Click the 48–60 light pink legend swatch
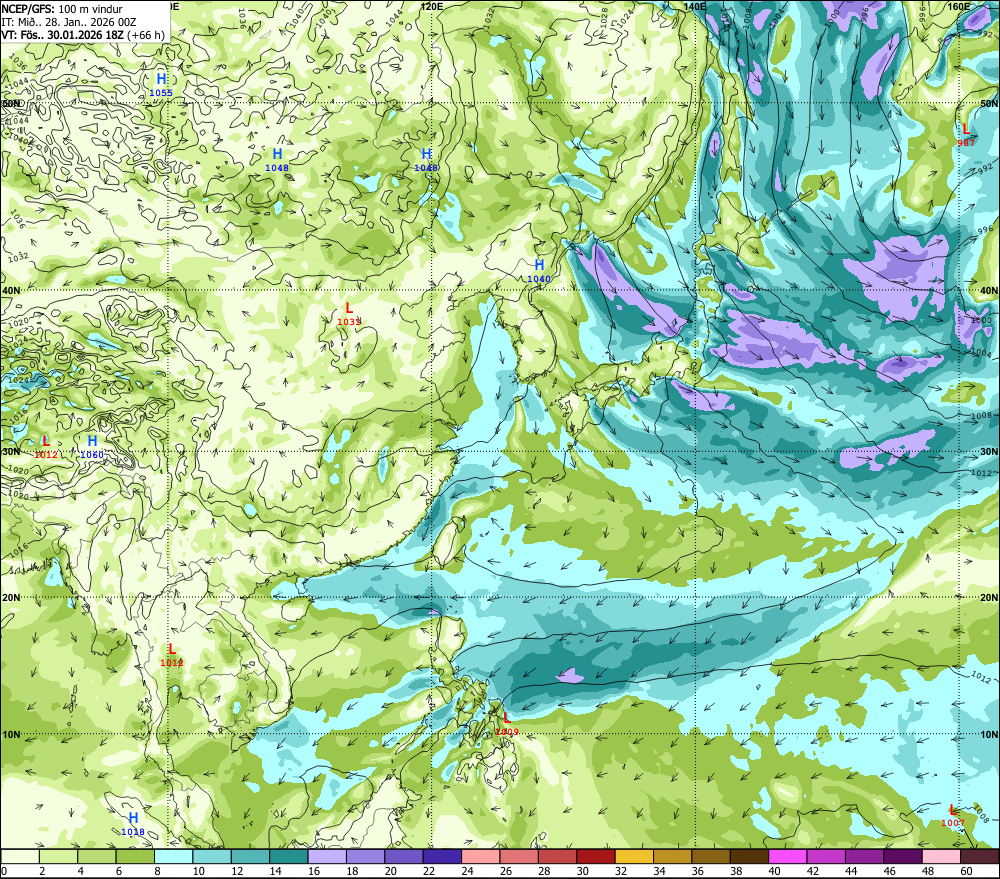This screenshot has width=1000, height=879. click(941, 856)
